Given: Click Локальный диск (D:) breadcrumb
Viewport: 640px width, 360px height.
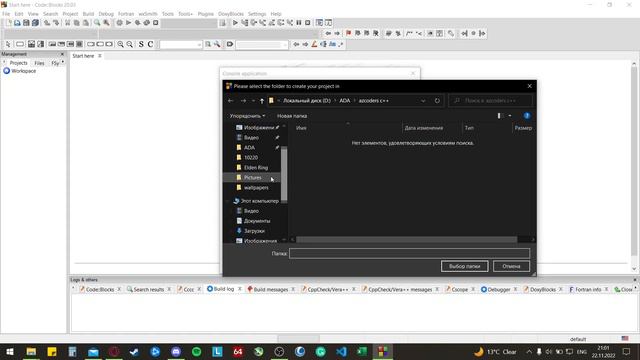Looking at the screenshot, I should click(307, 101).
